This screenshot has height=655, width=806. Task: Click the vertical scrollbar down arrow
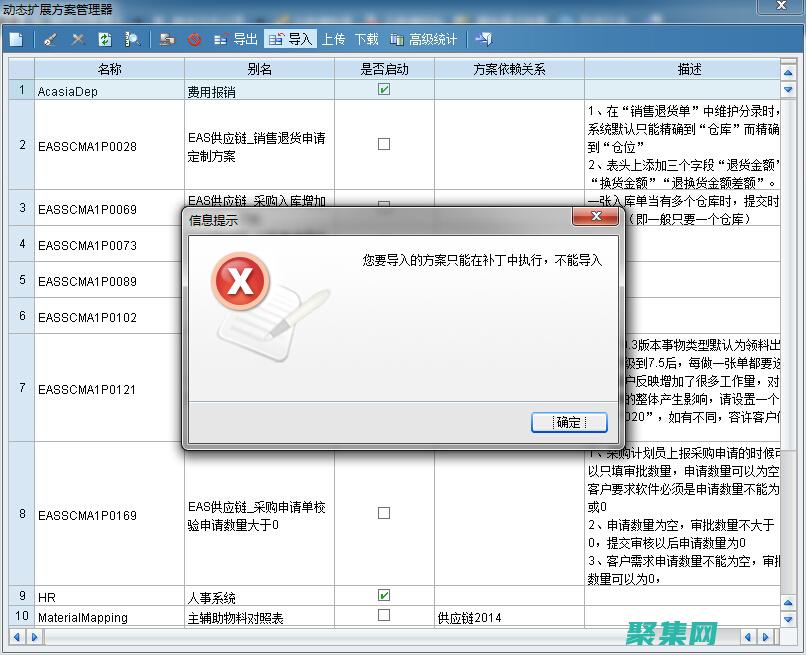(786, 620)
